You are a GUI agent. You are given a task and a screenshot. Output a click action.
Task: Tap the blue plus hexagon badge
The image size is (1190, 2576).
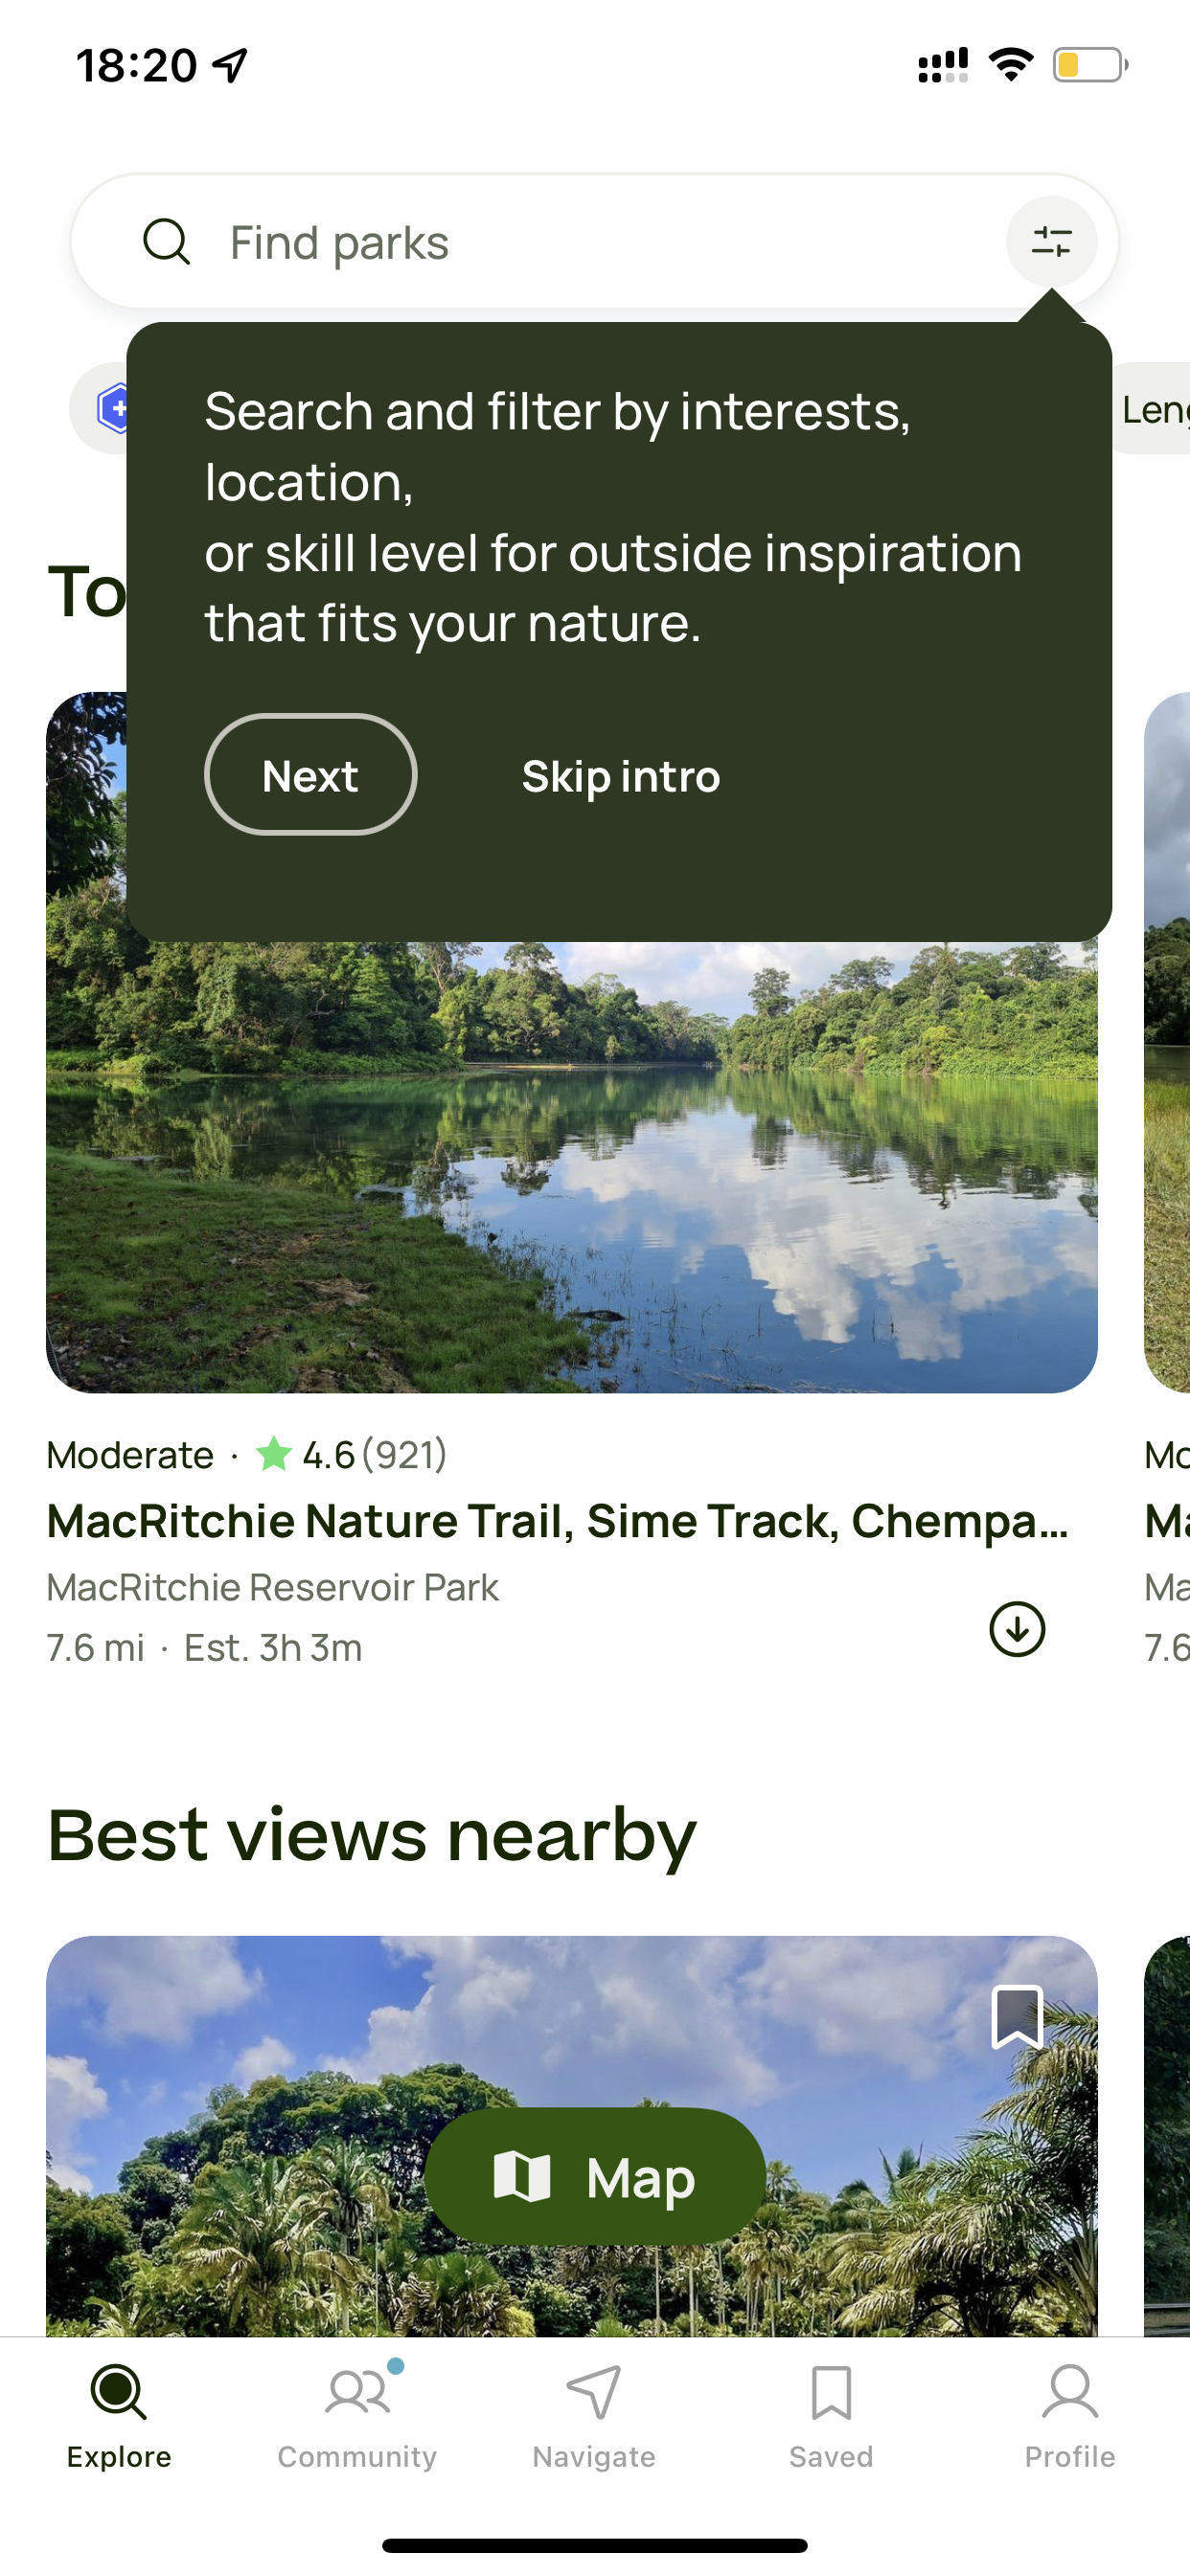tap(116, 408)
